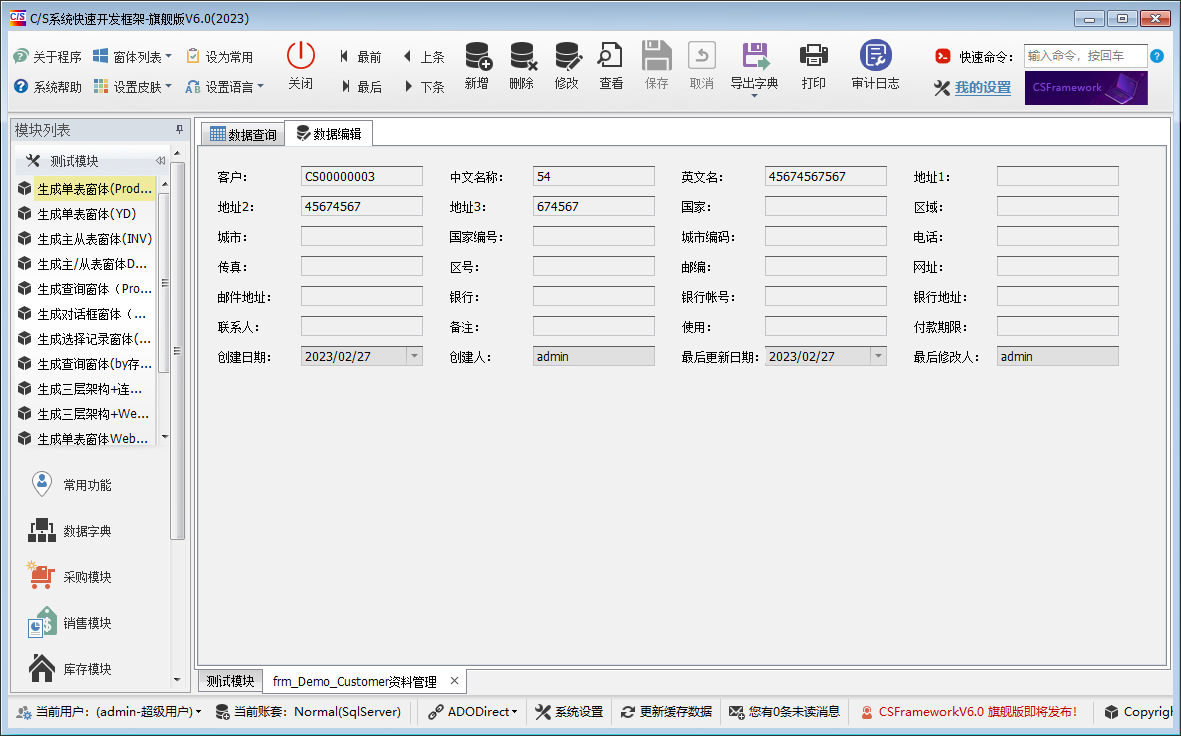Open the 创建日期 date dropdown

414,357
